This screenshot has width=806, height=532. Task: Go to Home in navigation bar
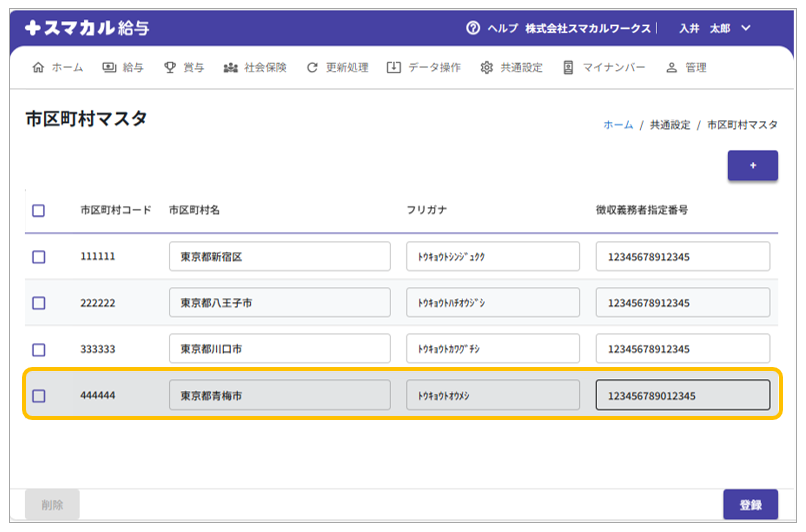click(x=58, y=68)
